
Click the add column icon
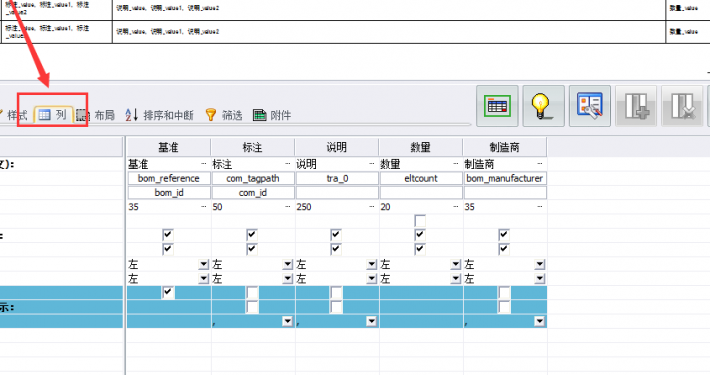[636, 106]
